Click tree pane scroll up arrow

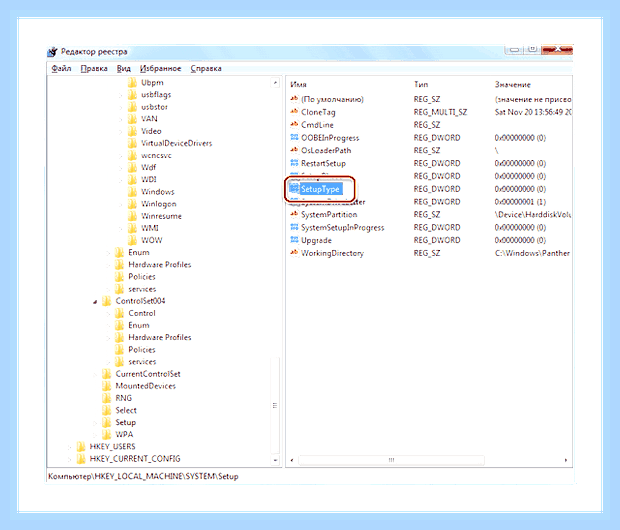tap(275, 83)
